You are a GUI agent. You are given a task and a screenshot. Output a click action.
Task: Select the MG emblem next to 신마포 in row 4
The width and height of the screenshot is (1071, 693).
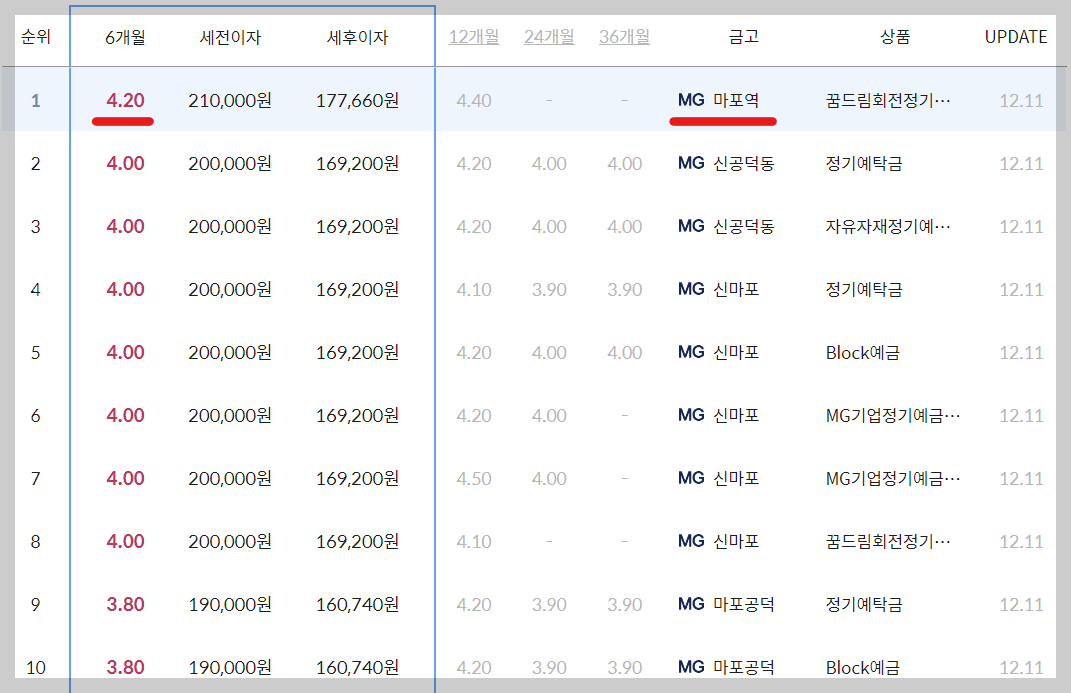pos(691,289)
